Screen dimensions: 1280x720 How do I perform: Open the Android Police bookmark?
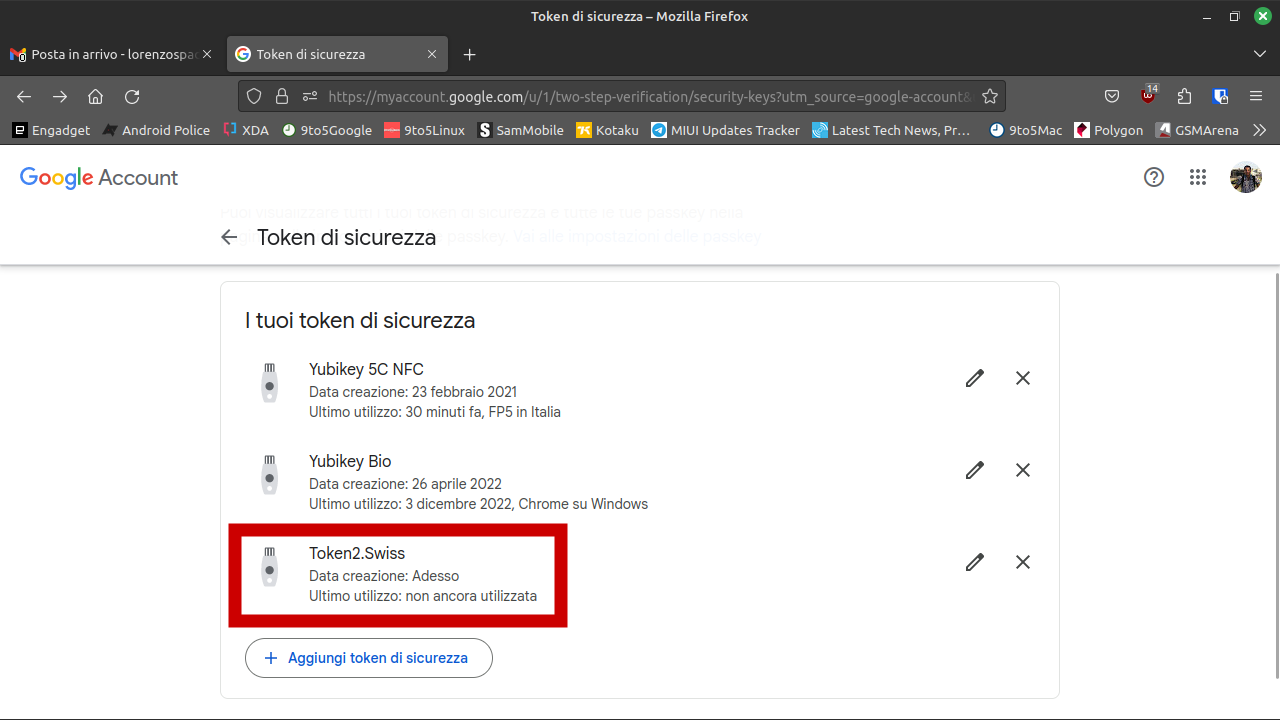156,130
